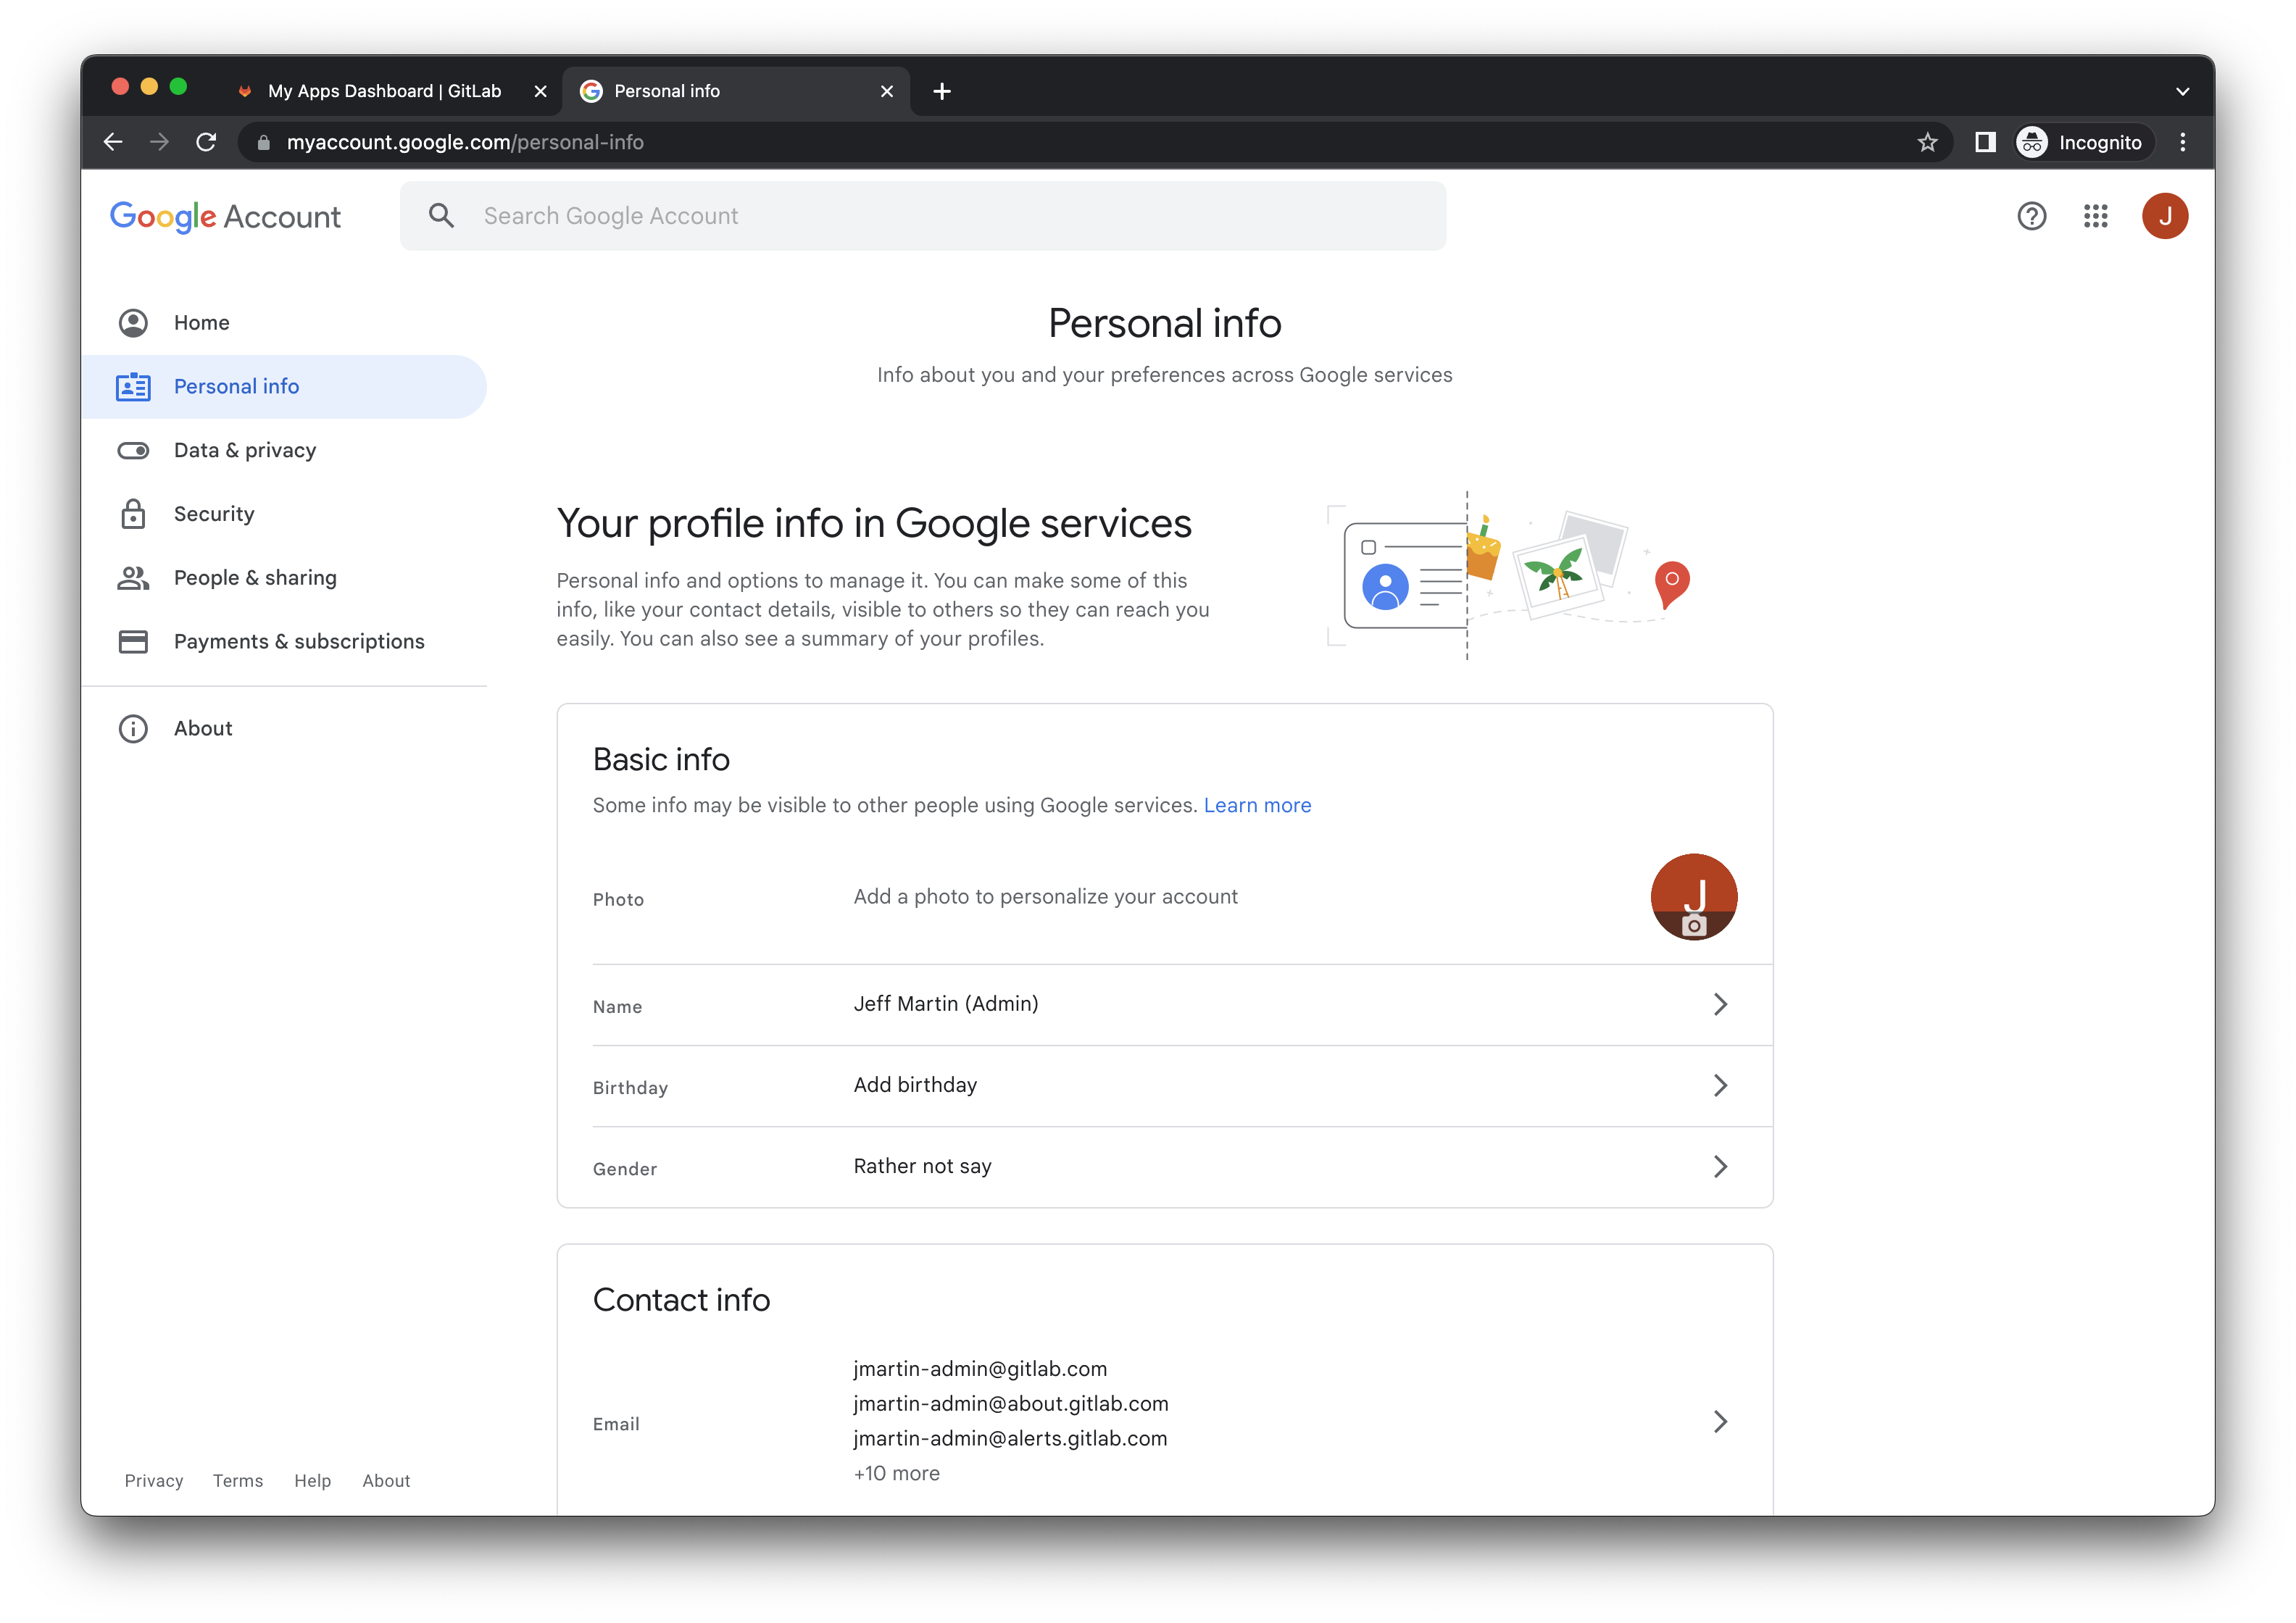2296x1623 pixels.
Task: Expand the Name row chevron
Action: (1720, 1004)
